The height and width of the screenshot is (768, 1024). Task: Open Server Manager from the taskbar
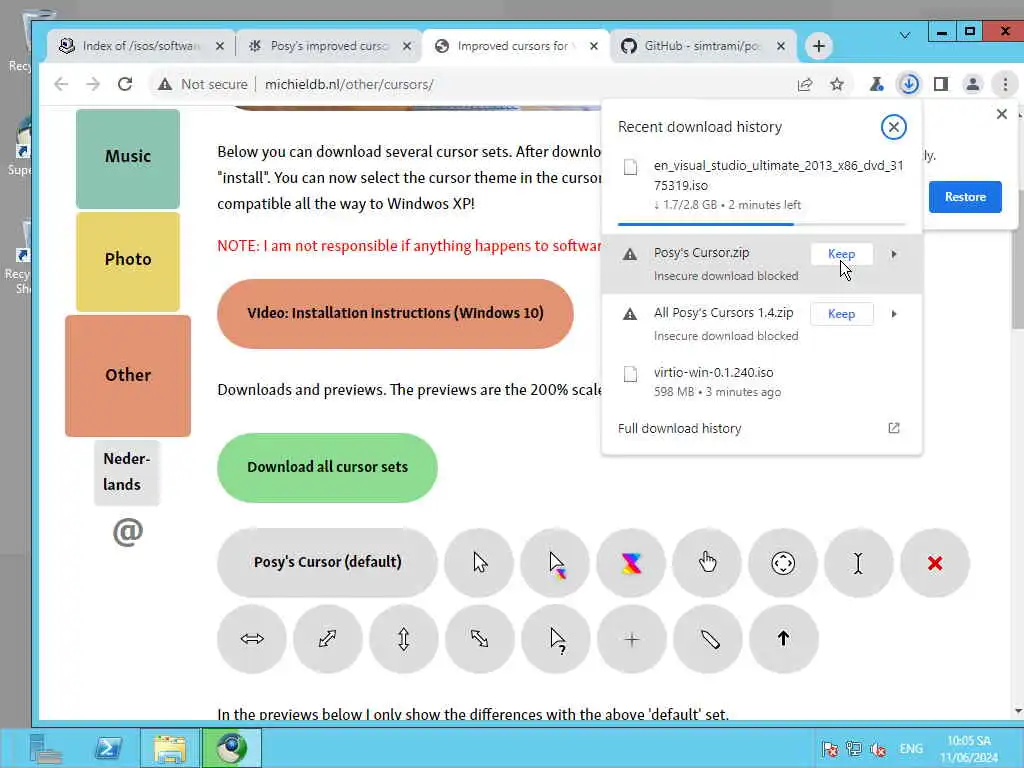tap(46, 748)
